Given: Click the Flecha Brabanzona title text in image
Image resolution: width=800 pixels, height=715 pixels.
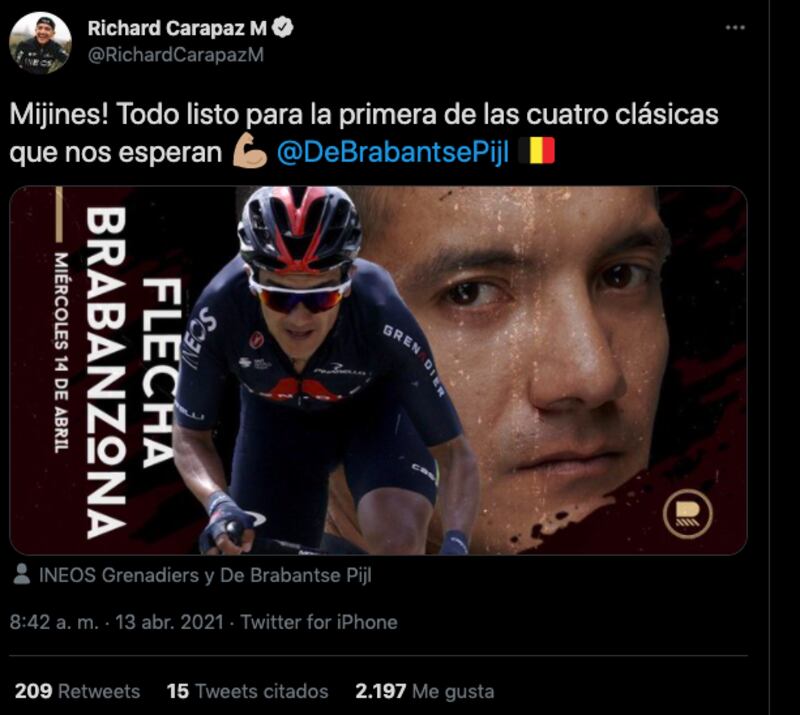Looking at the screenshot, I should pyautogui.click(x=134, y=372).
